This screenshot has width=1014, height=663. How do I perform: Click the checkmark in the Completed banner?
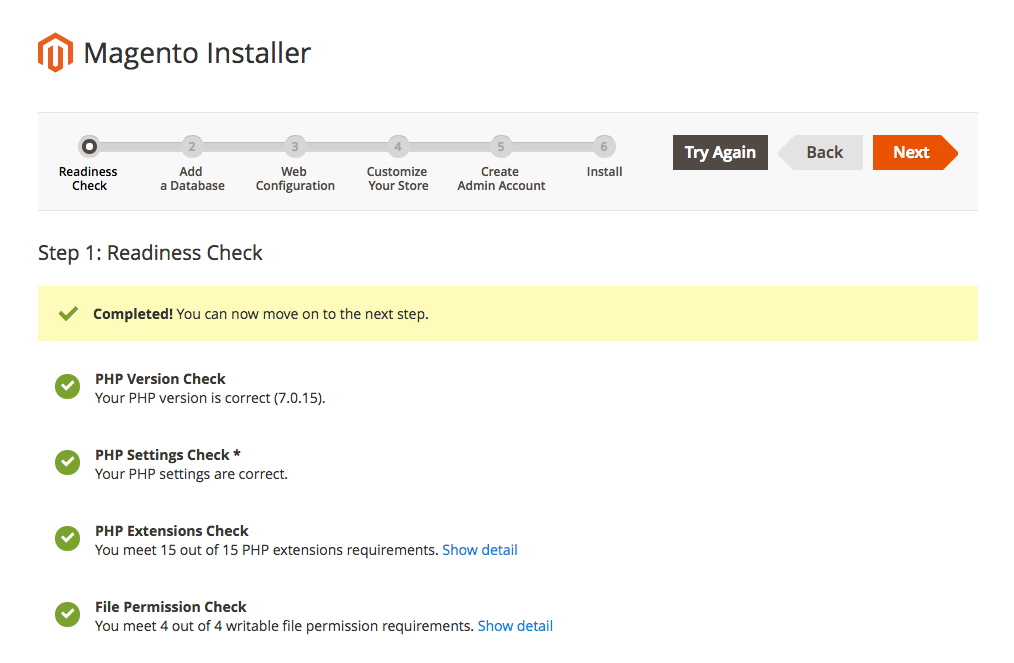coord(68,314)
